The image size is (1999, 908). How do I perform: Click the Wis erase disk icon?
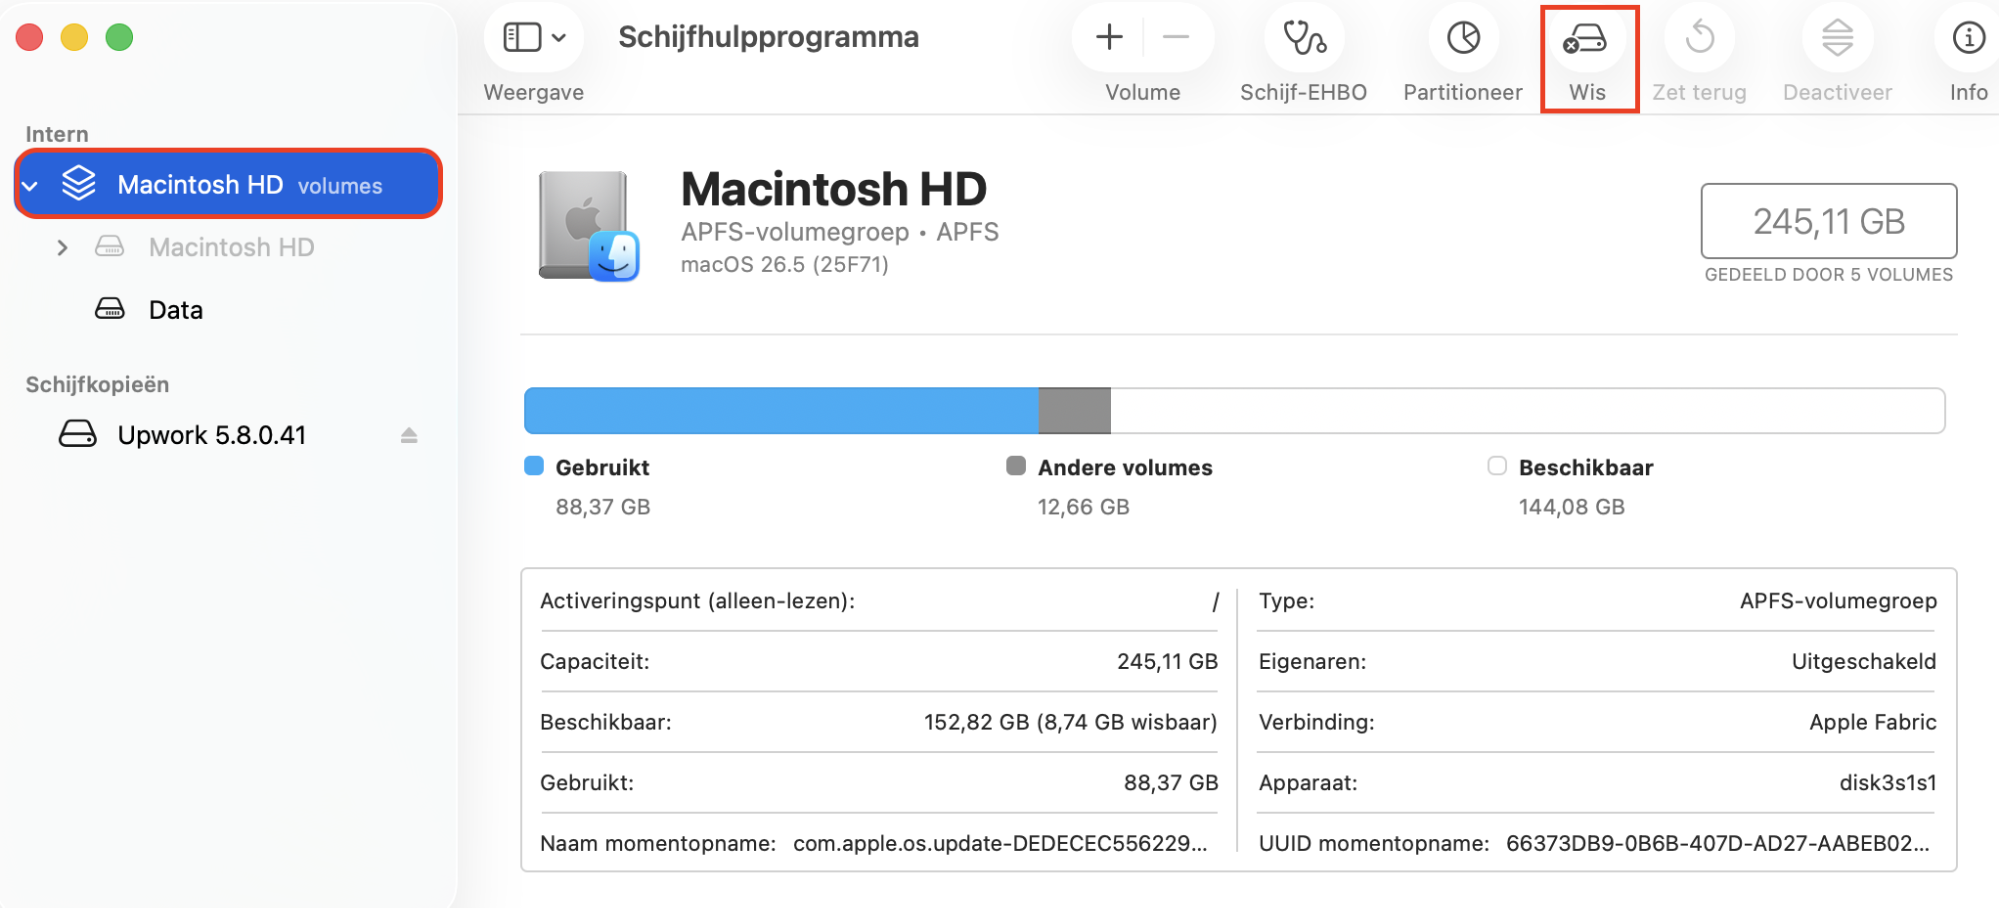(x=1586, y=39)
